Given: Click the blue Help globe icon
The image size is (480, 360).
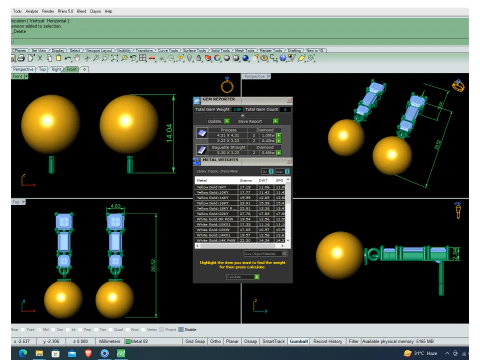Looking at the screenshot, I should (283, 58).
